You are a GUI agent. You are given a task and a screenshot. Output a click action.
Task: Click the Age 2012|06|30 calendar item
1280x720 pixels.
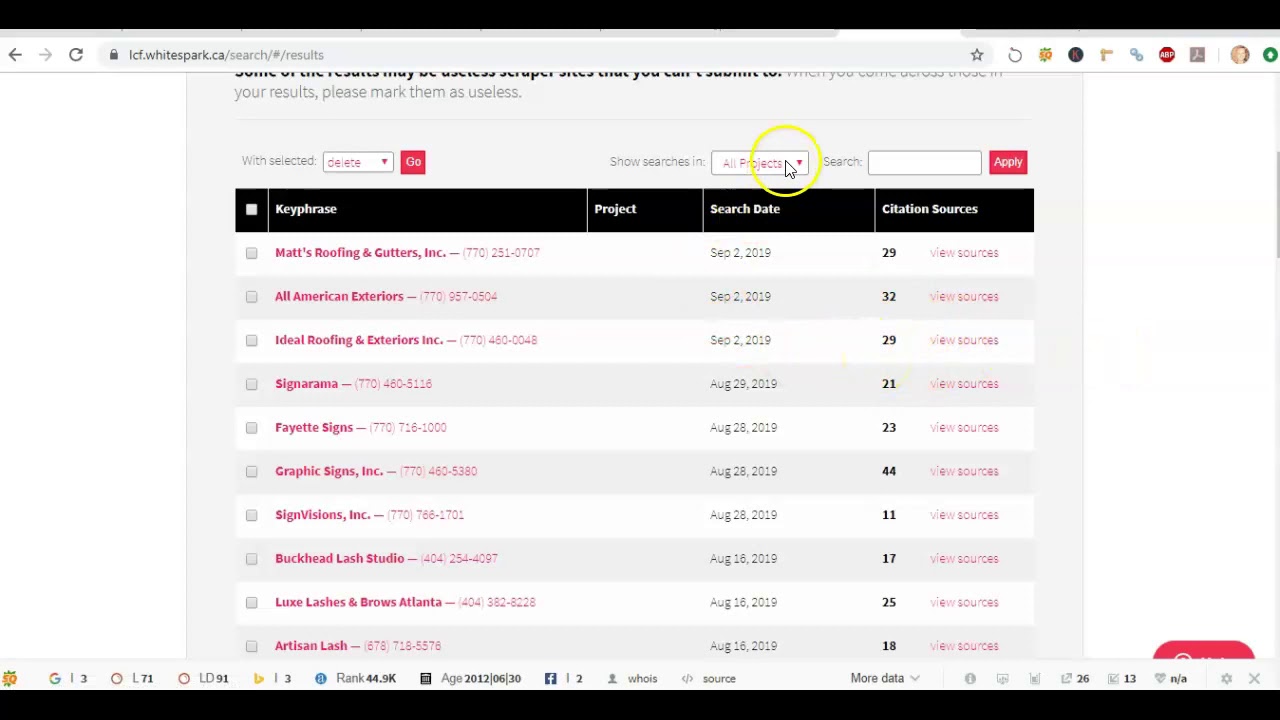tap(470, 678)
